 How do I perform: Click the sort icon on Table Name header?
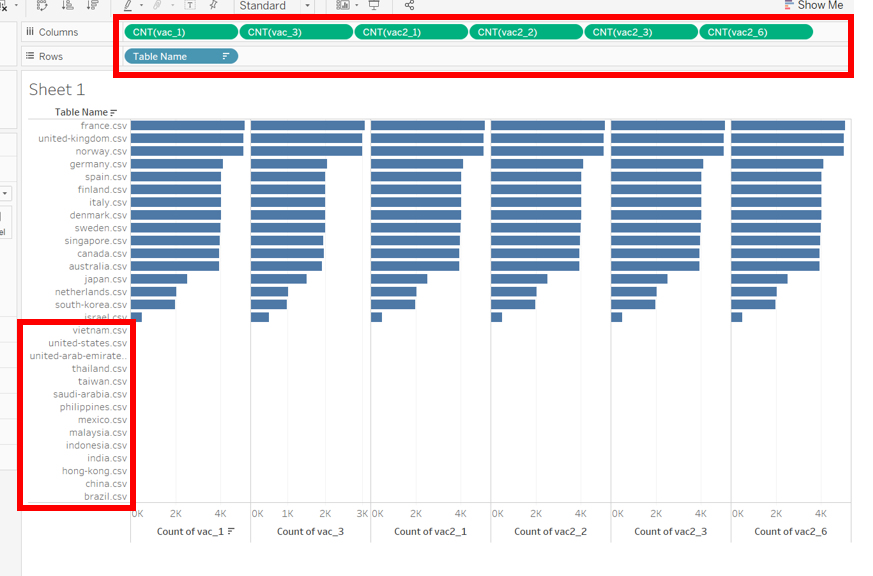114,113
